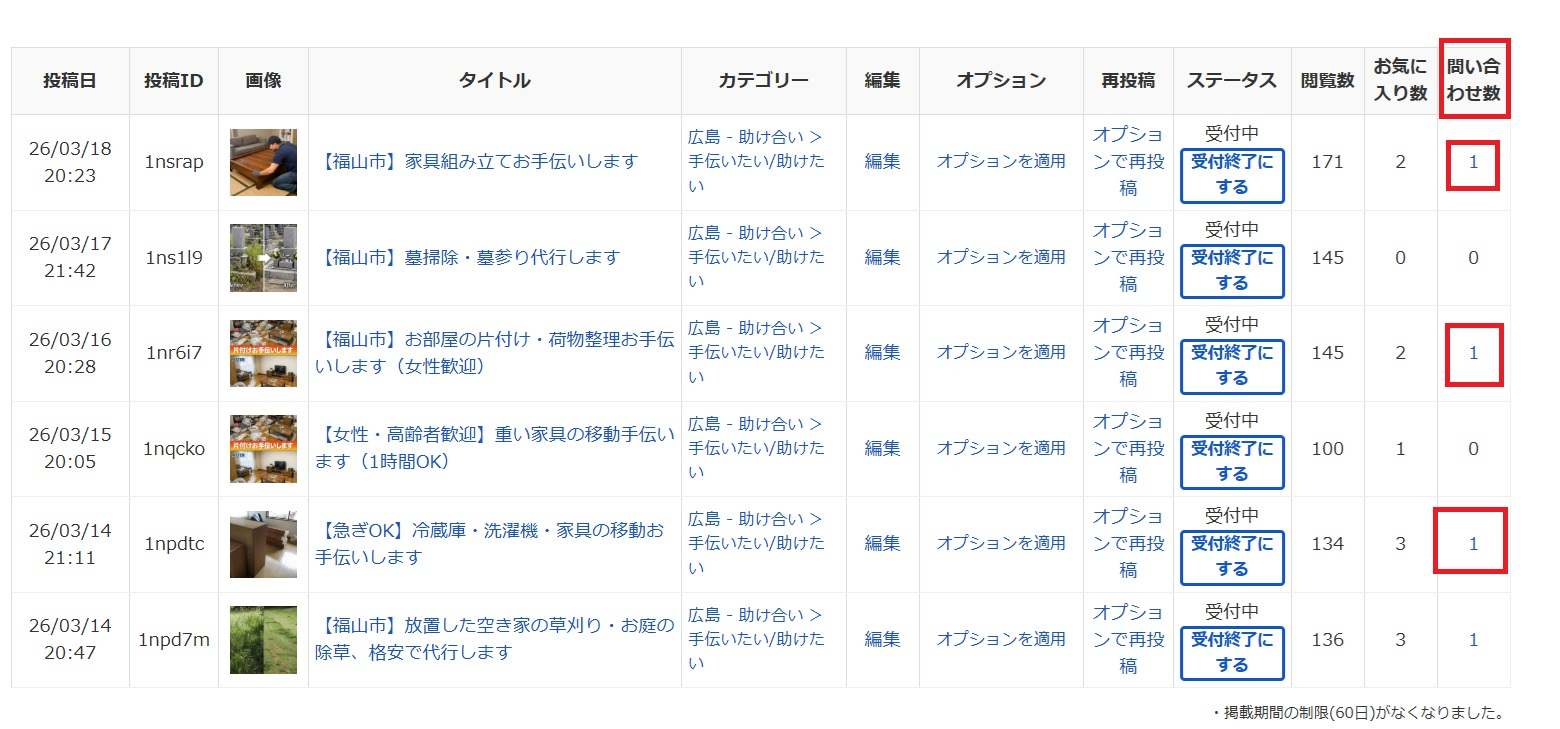Click thumbnail of post 1ns1l9
The height and width of the screenshot is (729, 1560).
(x=263, y=257)
